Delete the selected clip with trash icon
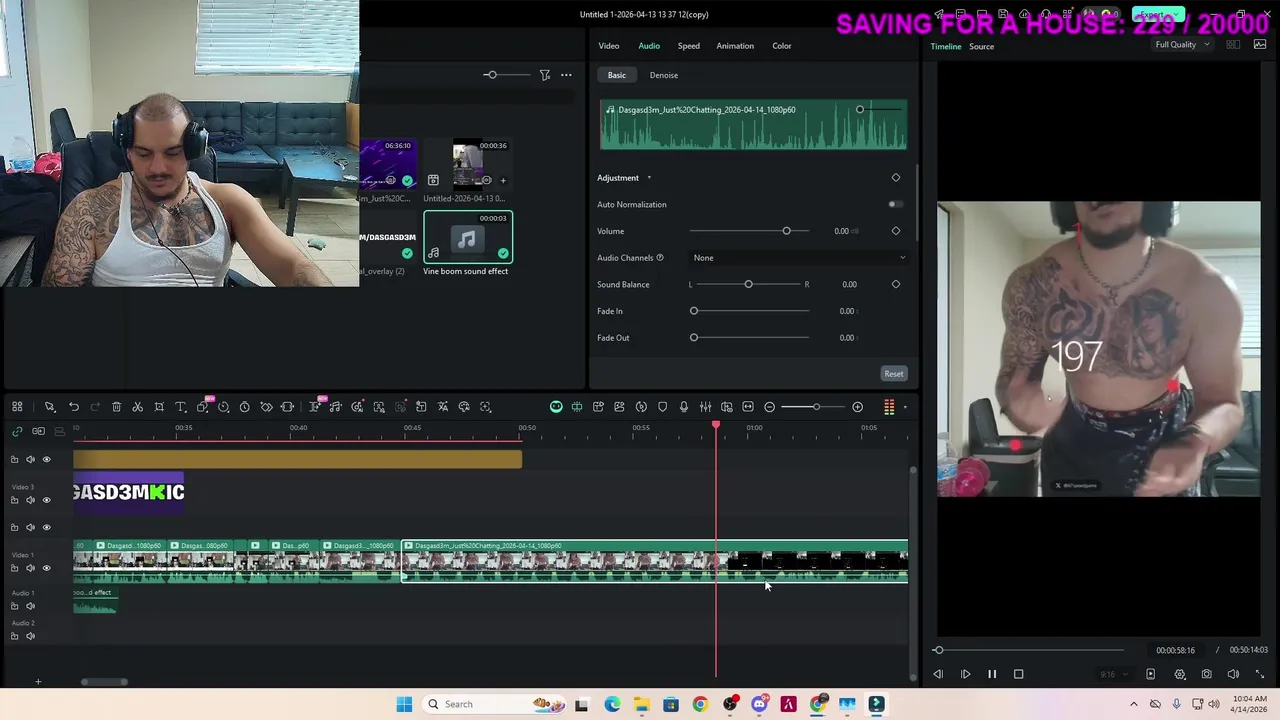Viewport: 1280px width, 720px height. pos(116,407)
